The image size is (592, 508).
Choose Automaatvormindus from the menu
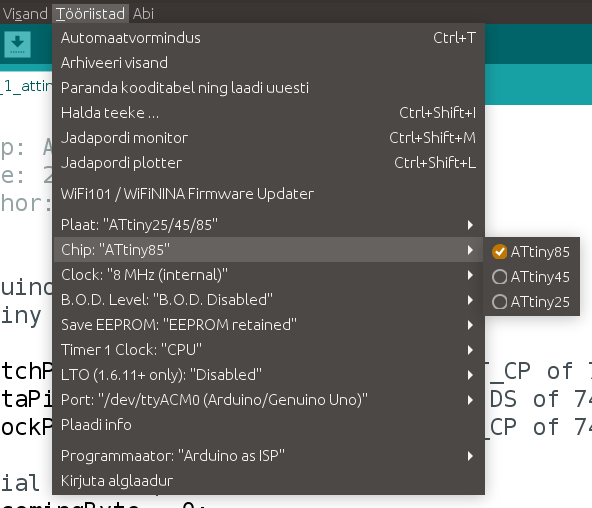(268, 38)
